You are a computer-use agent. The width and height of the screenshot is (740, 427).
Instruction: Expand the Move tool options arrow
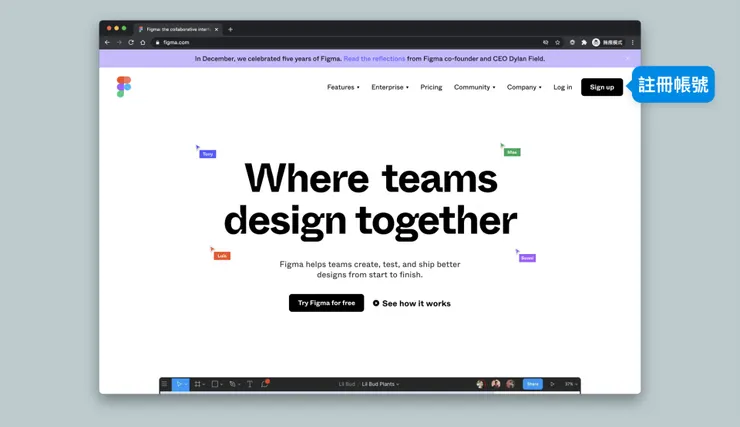(x=186, y=385)
